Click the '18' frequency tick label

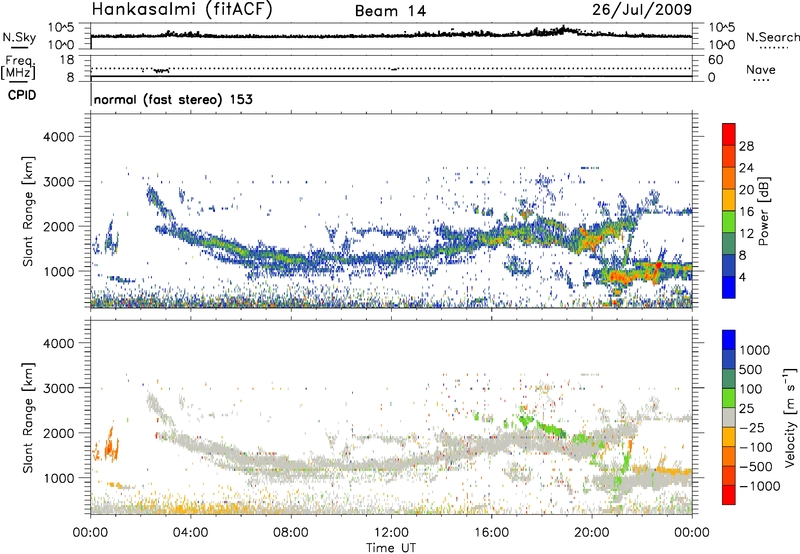(67, 60)
